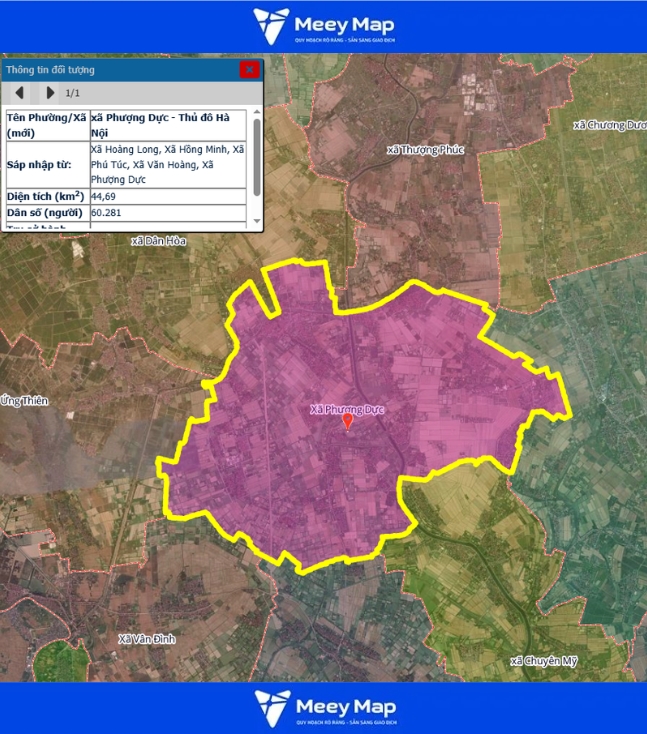Click the xã Vân Đình map label
The height and width of the screenshot is (734, 647).
click(146, 639)
